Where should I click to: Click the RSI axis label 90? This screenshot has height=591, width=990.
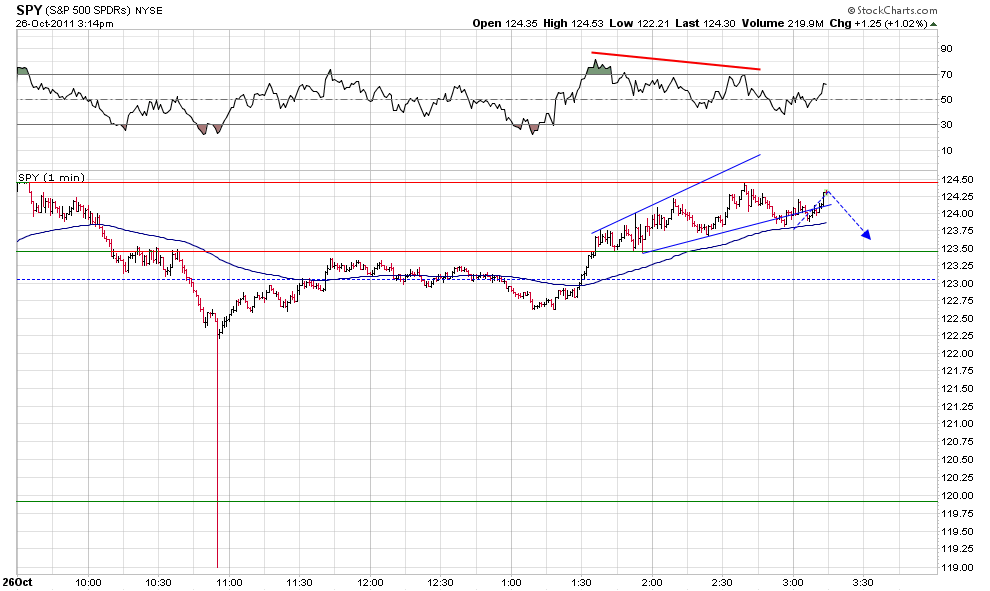pos(946,49)
